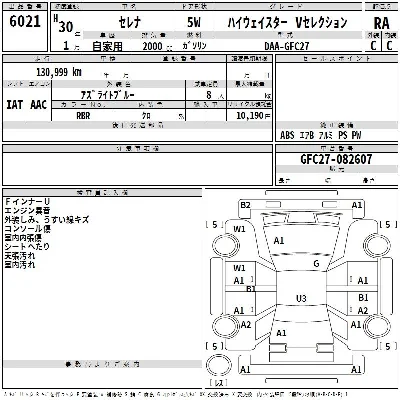Click the note 室内内張傷
This screenshot has height=400, width=400.
[23, 238]
